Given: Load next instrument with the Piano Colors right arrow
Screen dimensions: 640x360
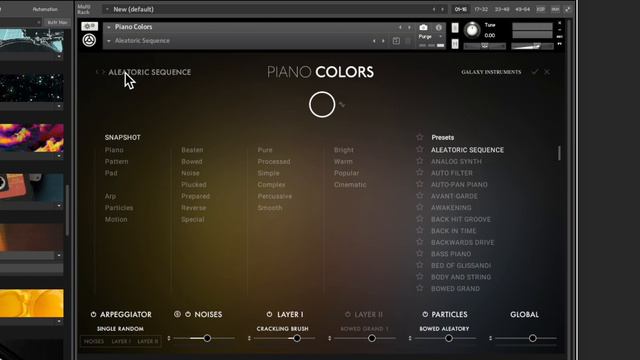Looking at the screenshot, I should tap(409, 27).
